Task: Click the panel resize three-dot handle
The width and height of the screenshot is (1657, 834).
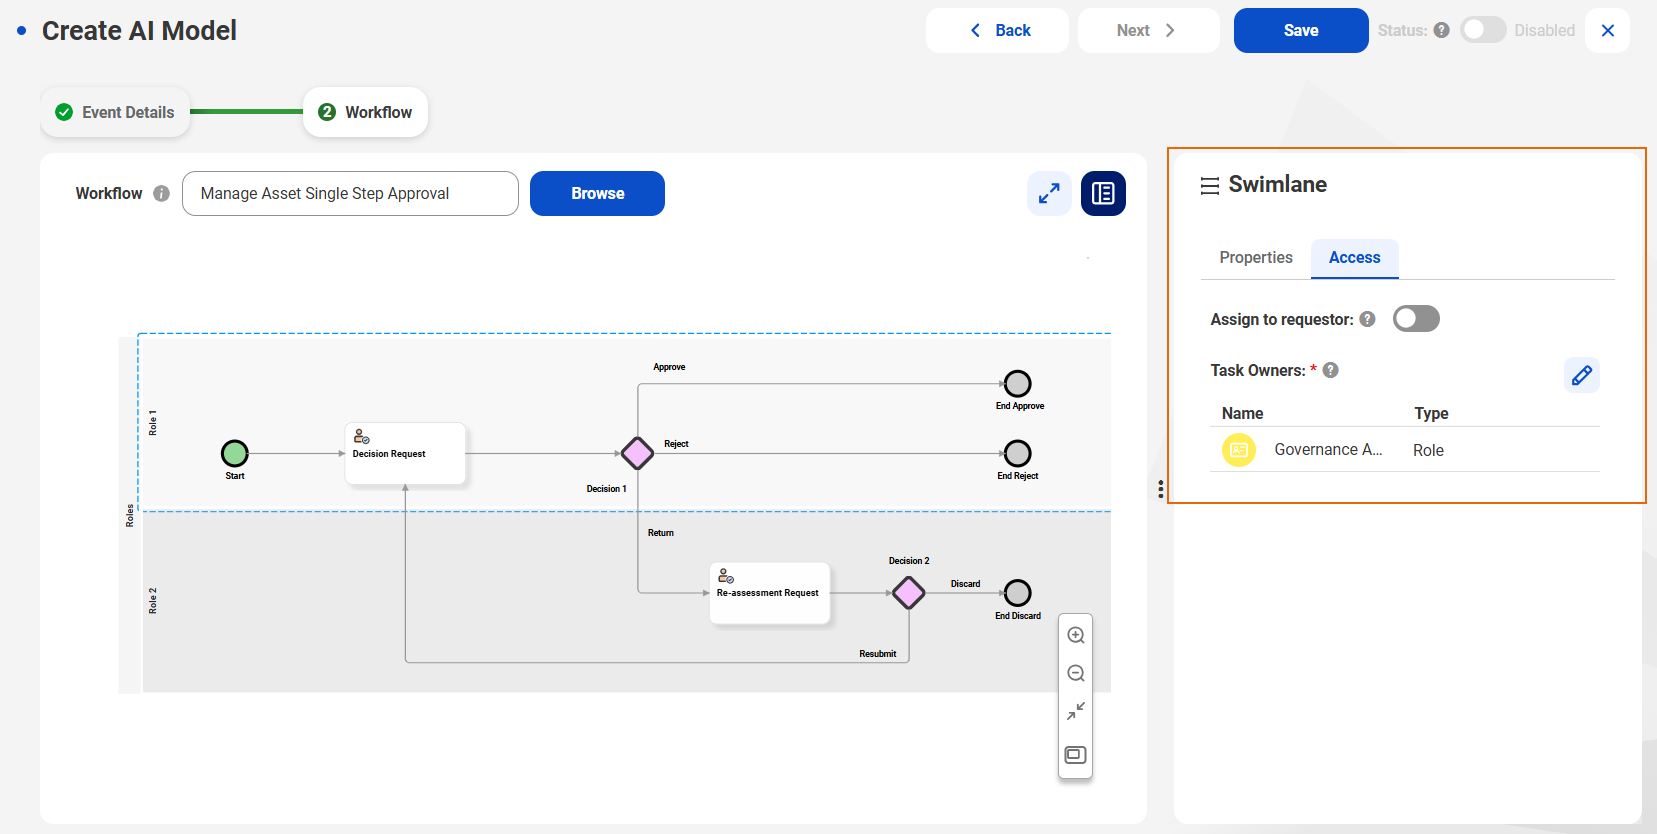Action: pyautogui.click(x=1160, y=489)
